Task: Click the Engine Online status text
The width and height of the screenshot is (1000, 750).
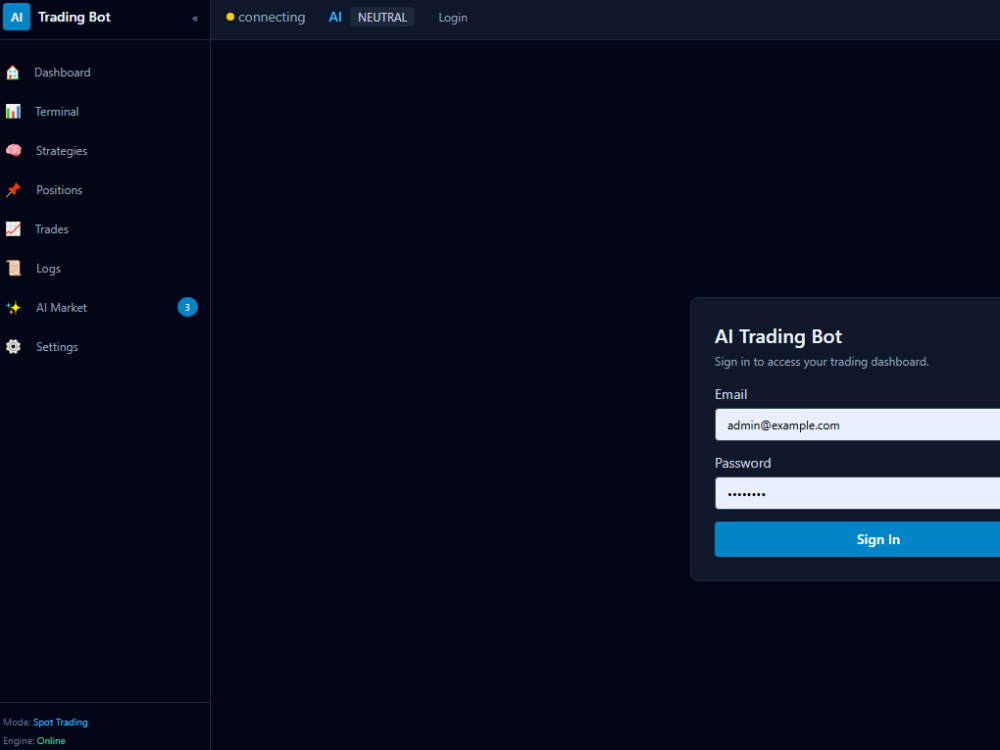Action: (x=51, y=741)
